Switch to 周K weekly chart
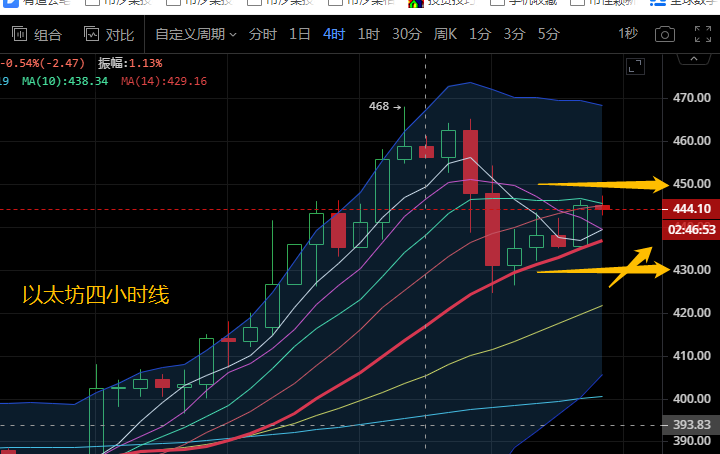This screenshot has width=720, height=454. tap(445, 35)
